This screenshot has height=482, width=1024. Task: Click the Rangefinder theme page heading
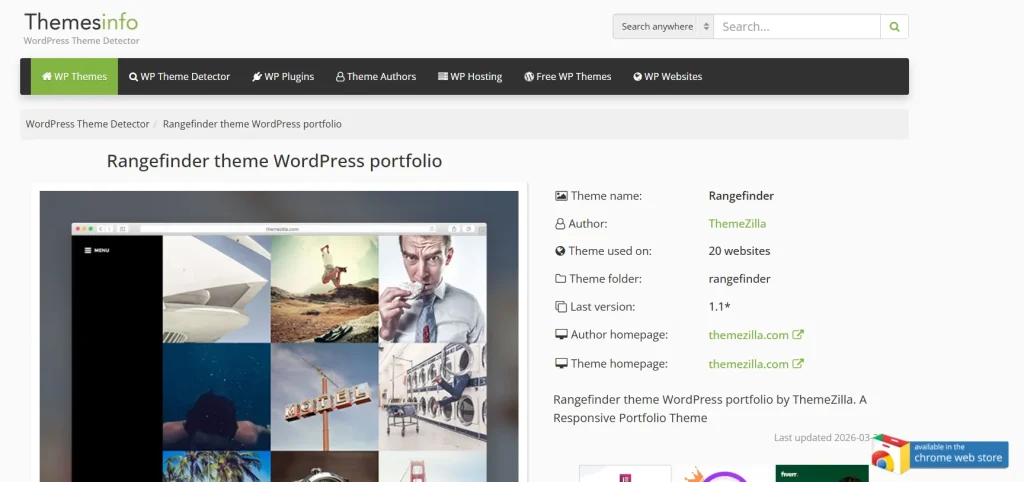(274, 161)
